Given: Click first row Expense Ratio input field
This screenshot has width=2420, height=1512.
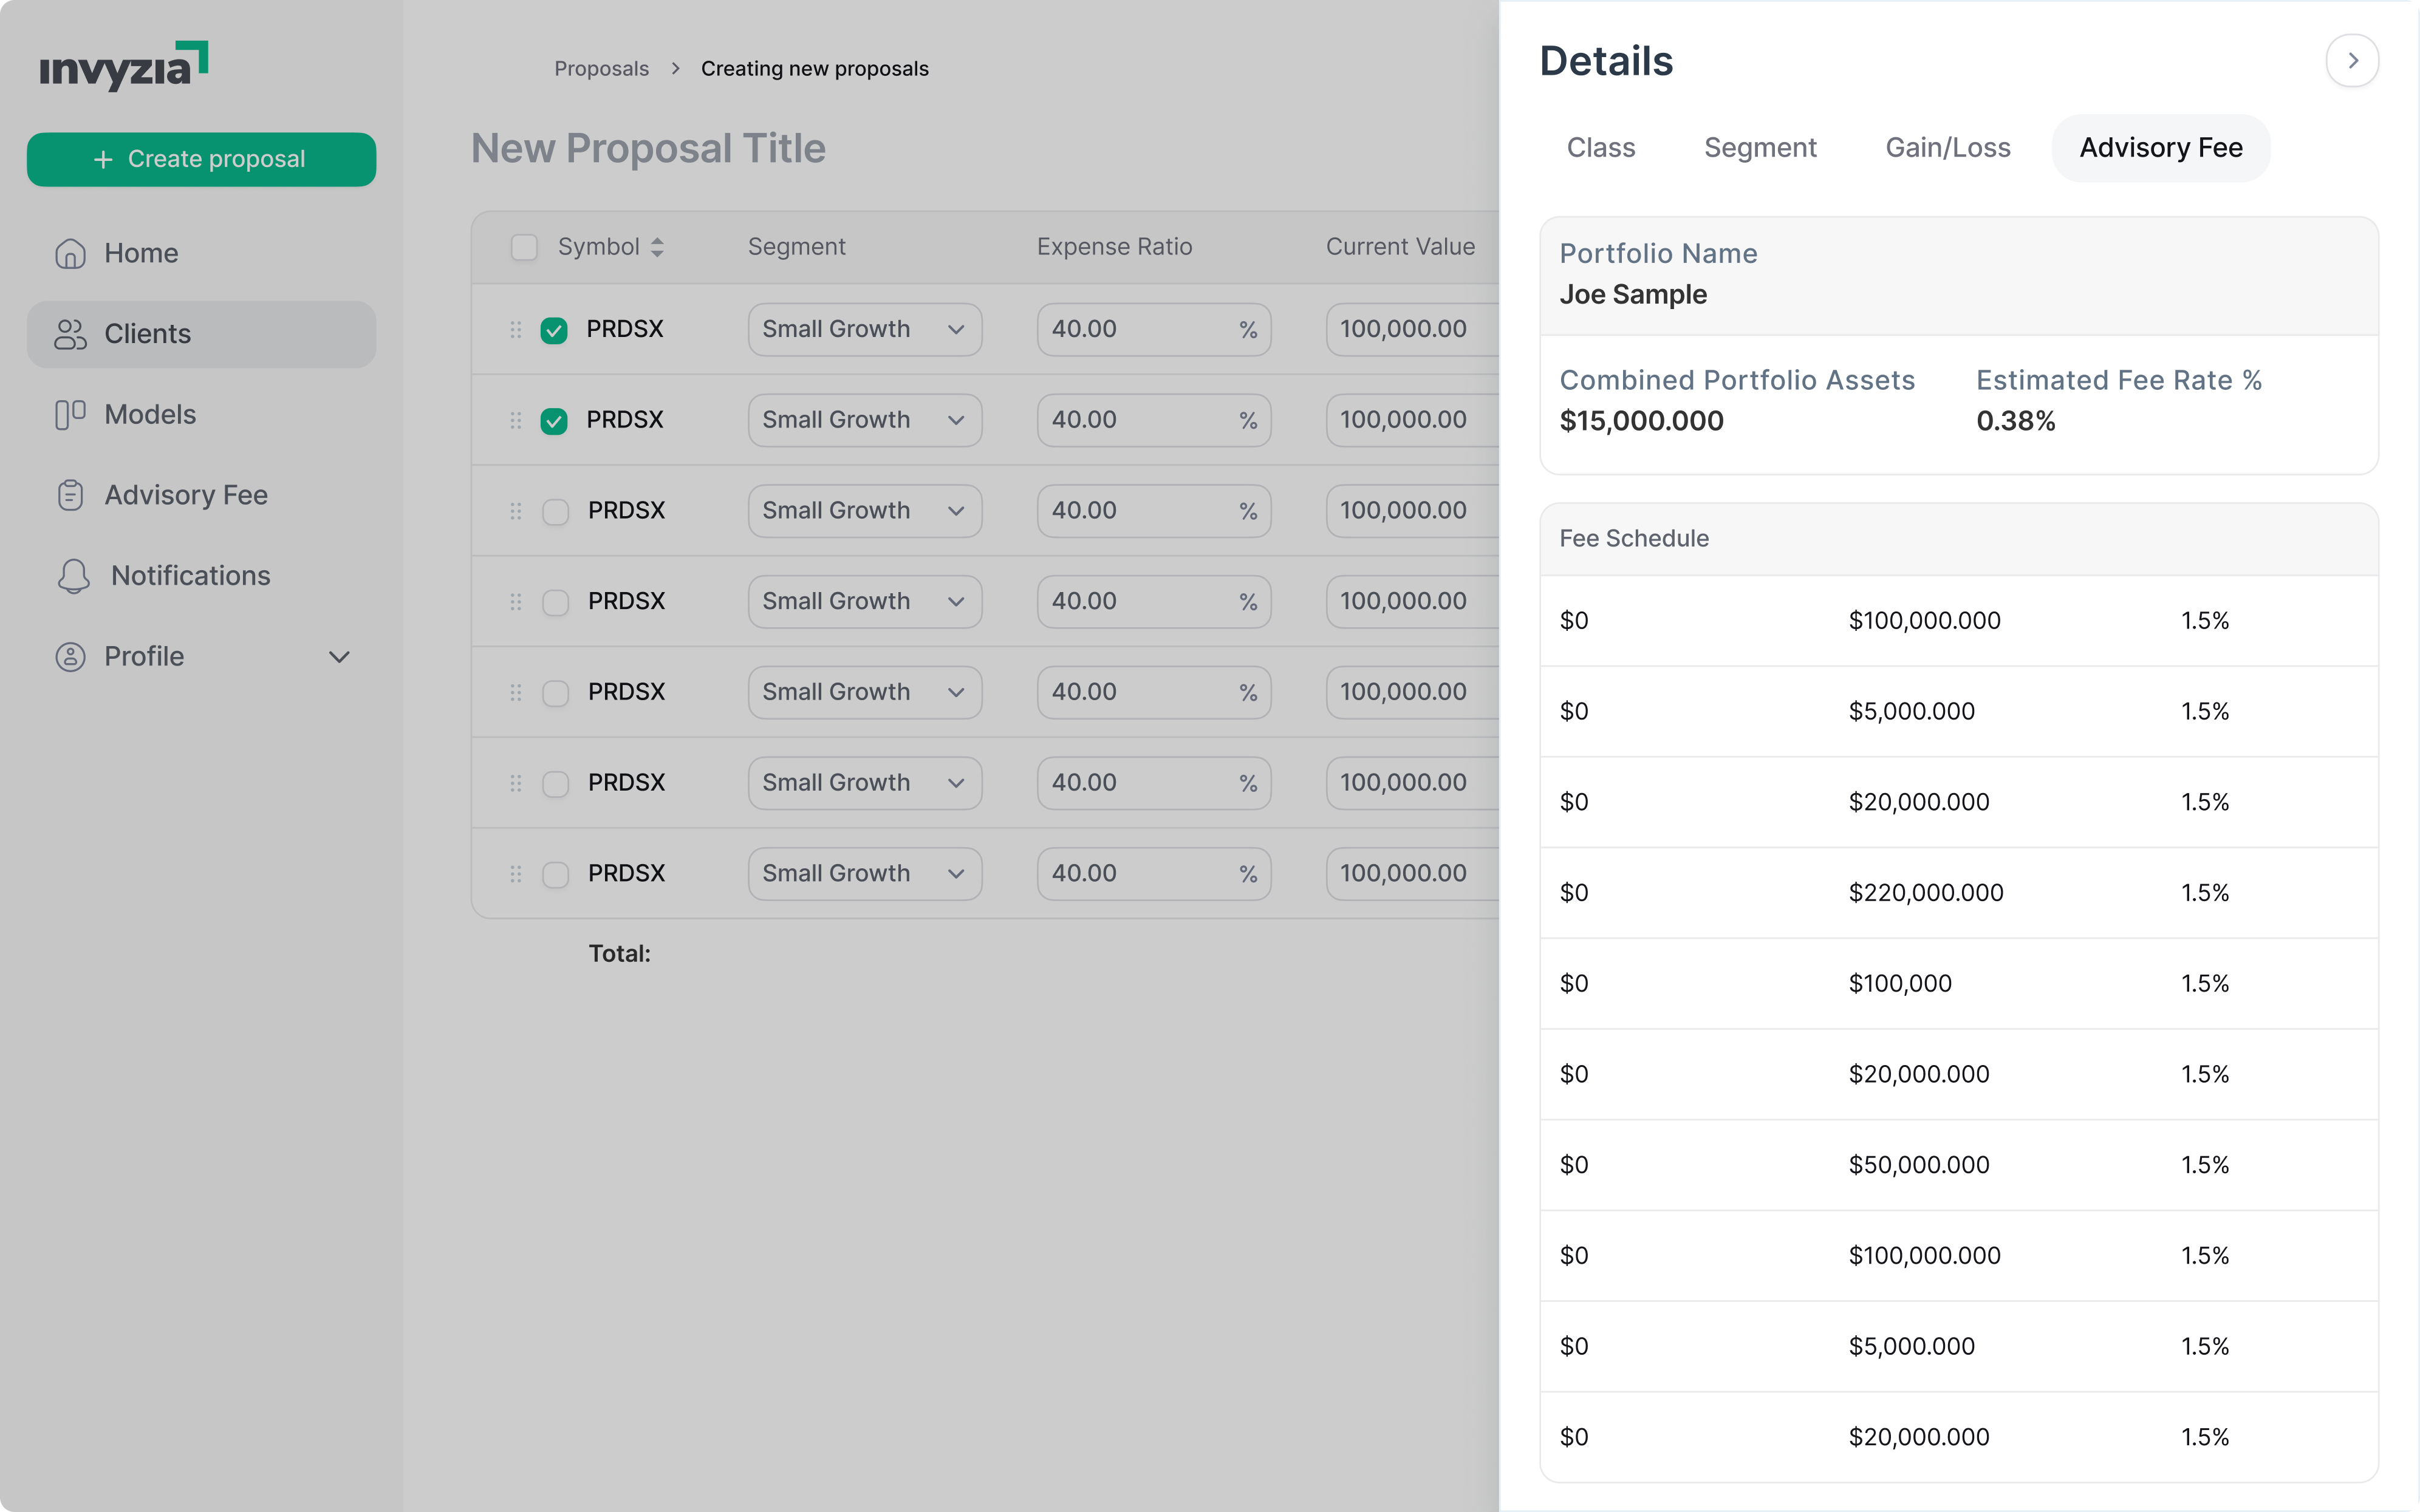Looking at the screenshot, I should 1135,330.
